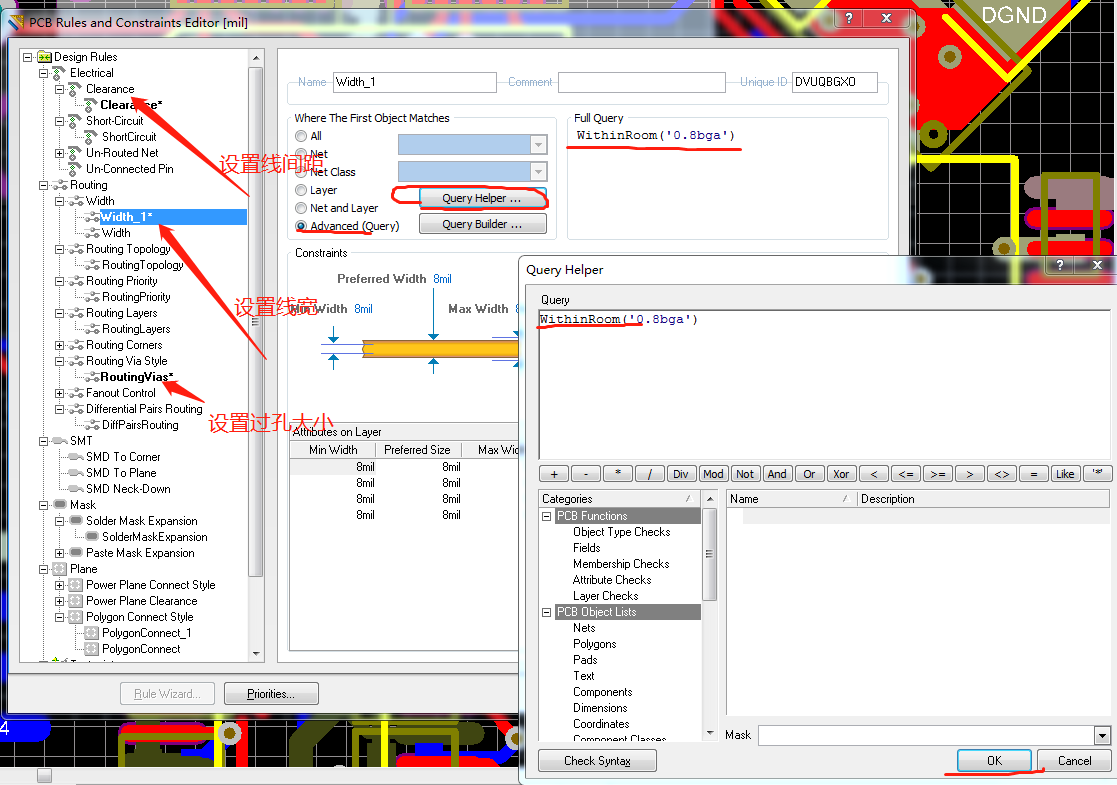
Task: Click the Plane category icon
Action: 60,569
